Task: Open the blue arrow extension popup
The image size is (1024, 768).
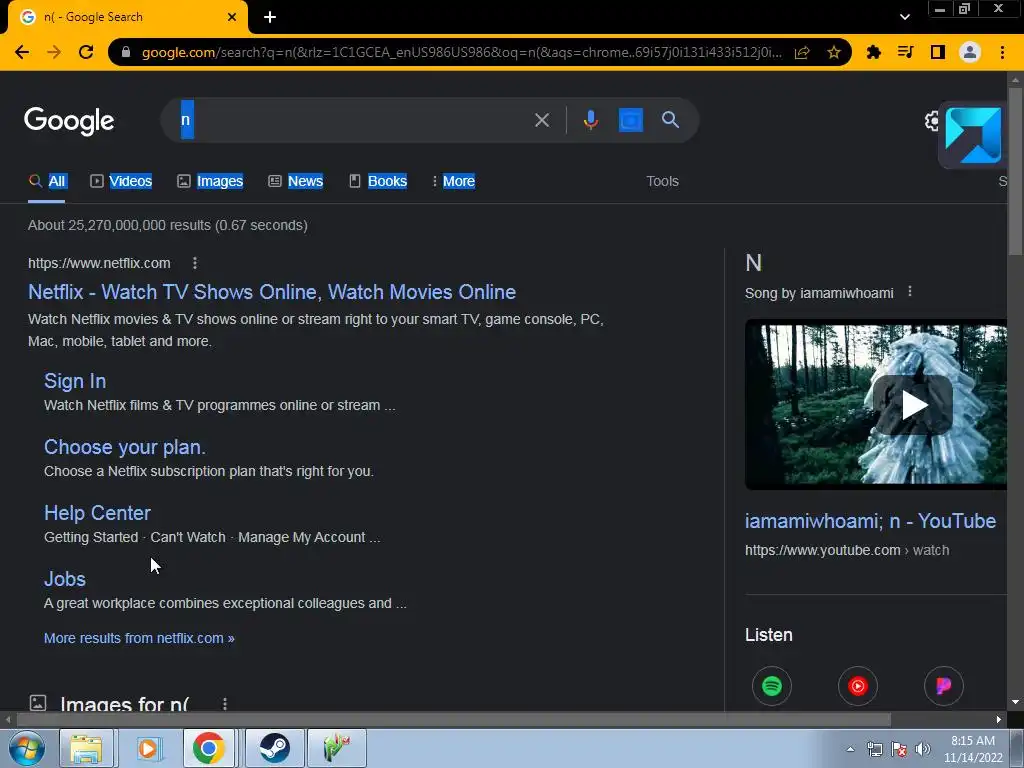Action: coord(973,135)
